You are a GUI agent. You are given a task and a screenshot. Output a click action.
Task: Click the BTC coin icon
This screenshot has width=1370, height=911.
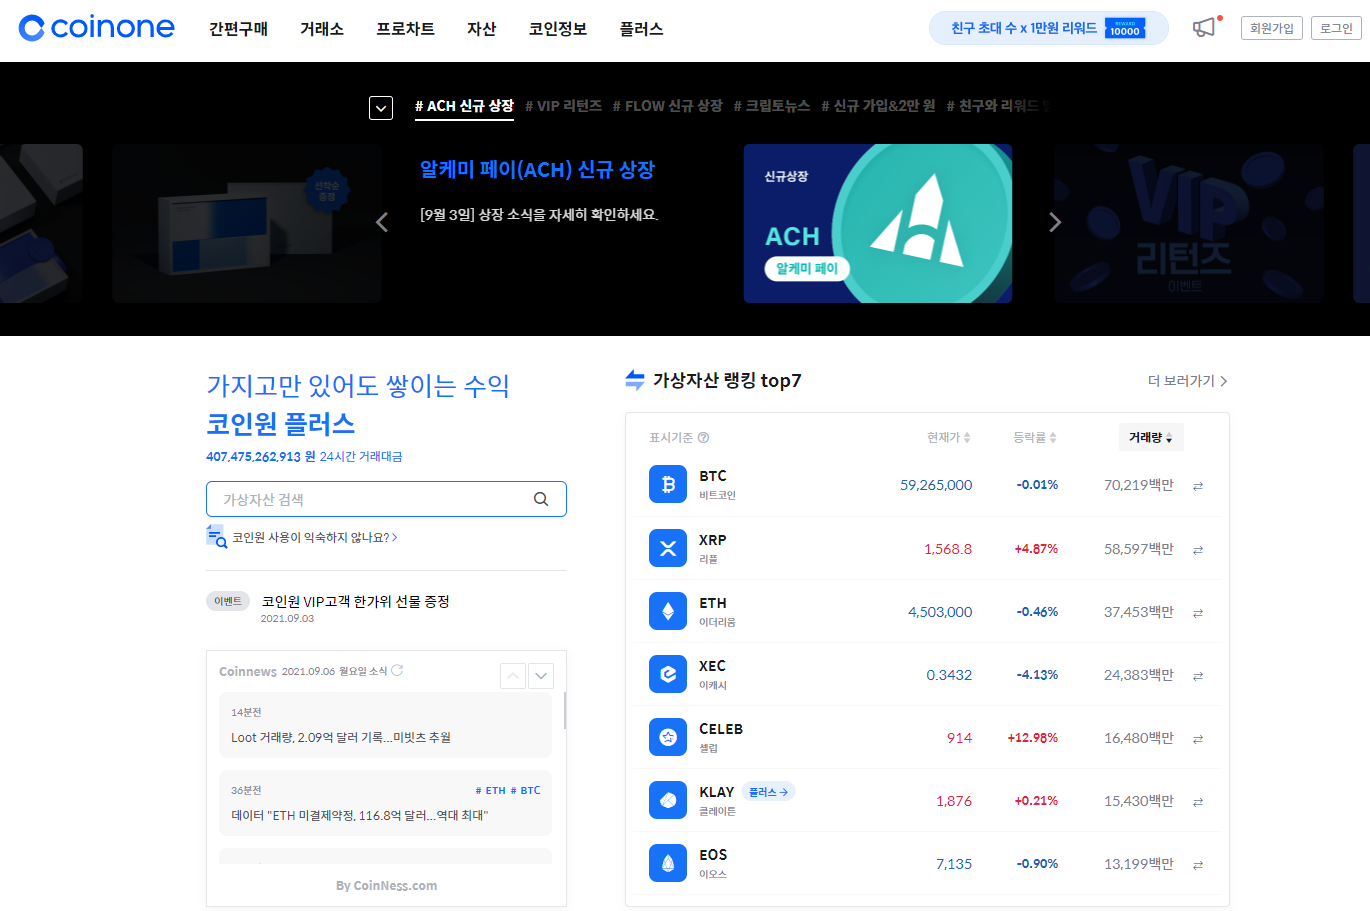tap(668, 484)
